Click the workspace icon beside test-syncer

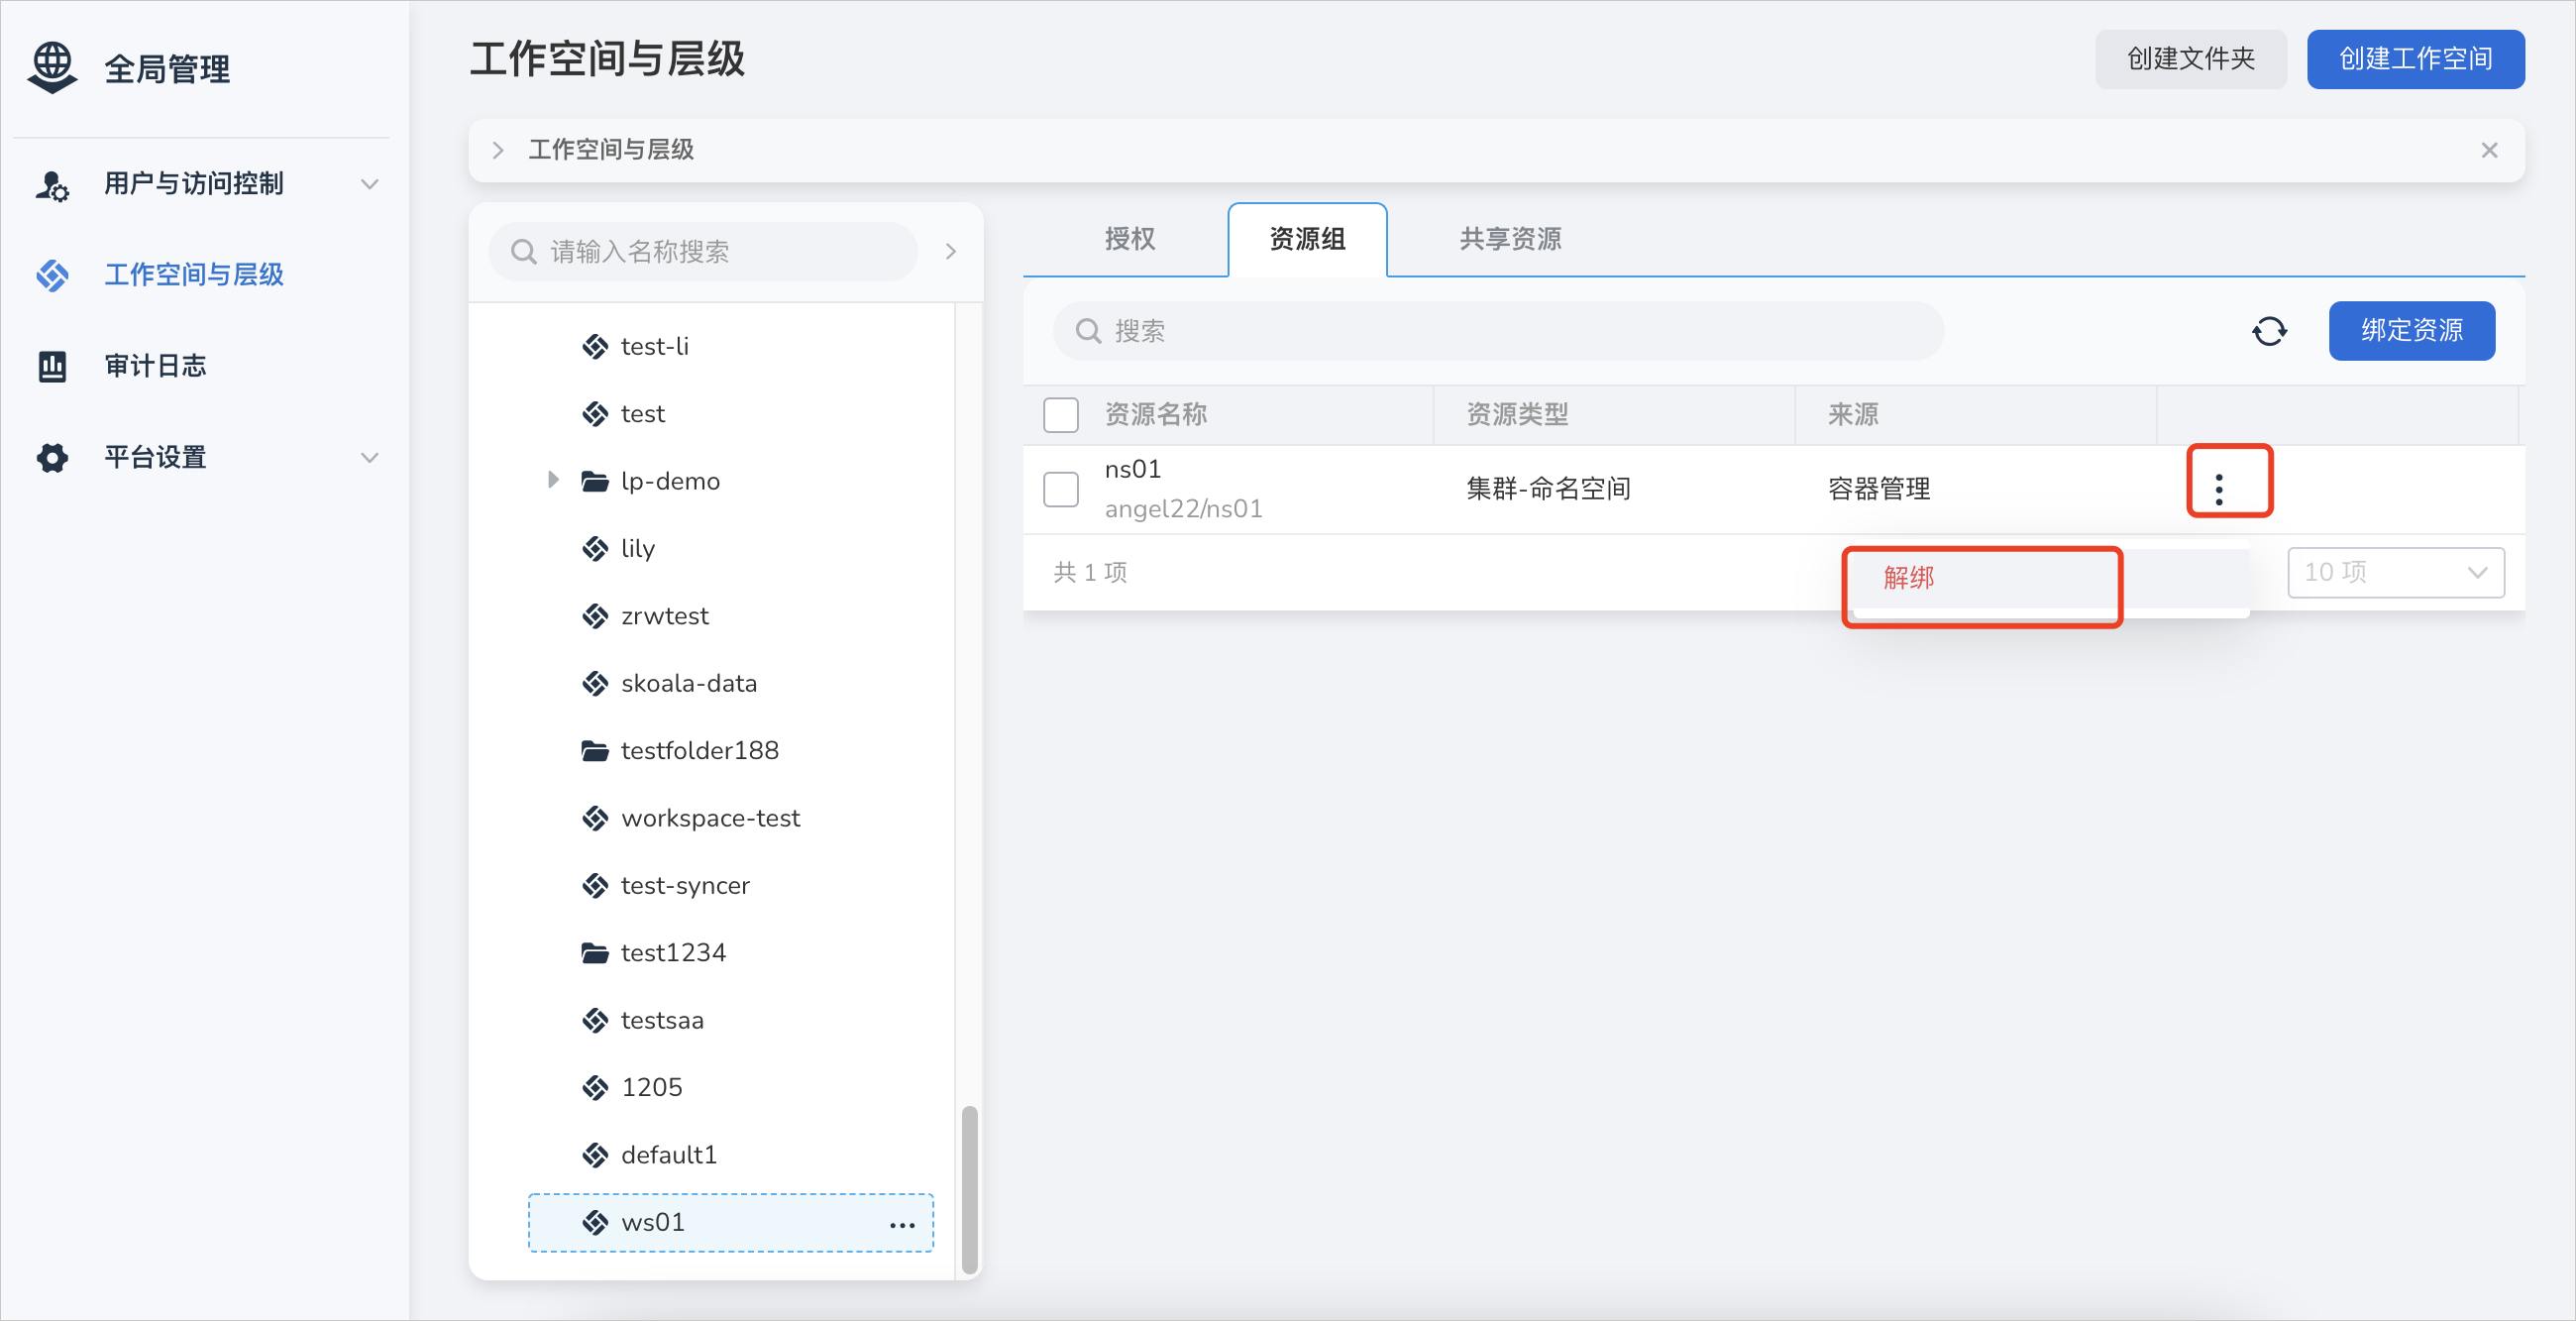coord(595,885)
